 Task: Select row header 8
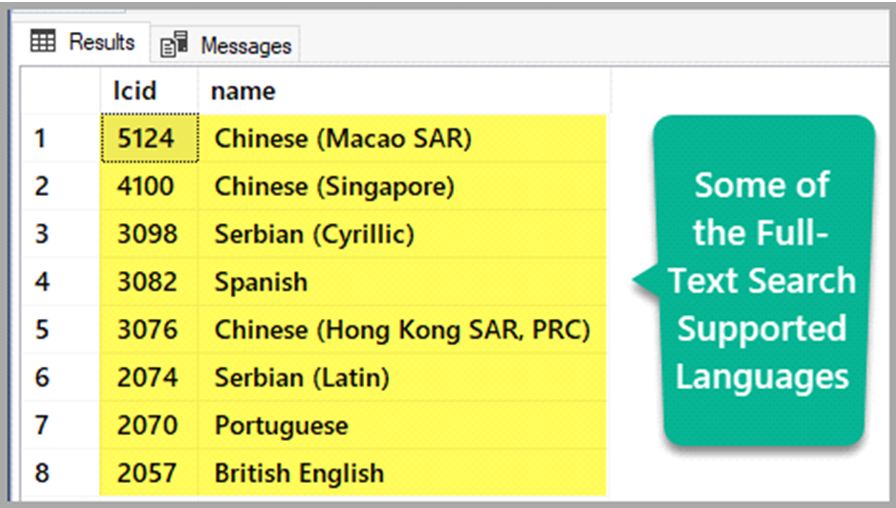[x=62, y=473]
